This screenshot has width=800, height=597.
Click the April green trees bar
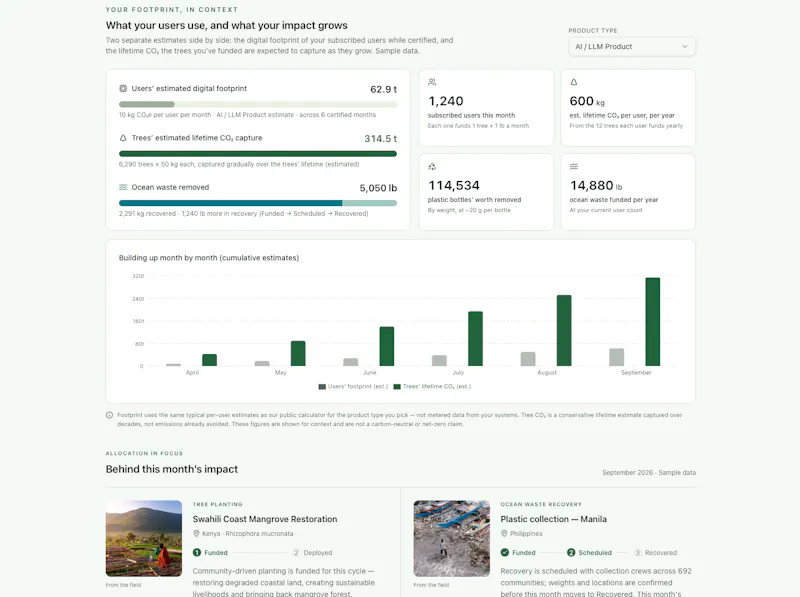tap(209, 360)
